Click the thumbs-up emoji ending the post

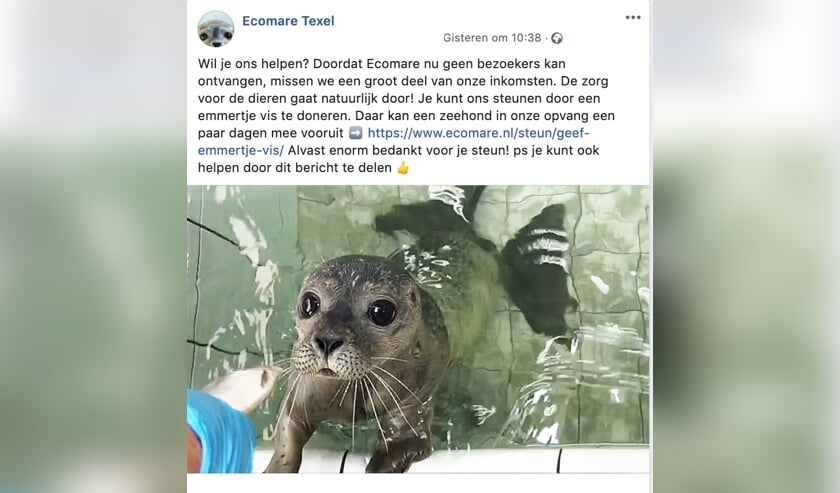coord(403,168)
